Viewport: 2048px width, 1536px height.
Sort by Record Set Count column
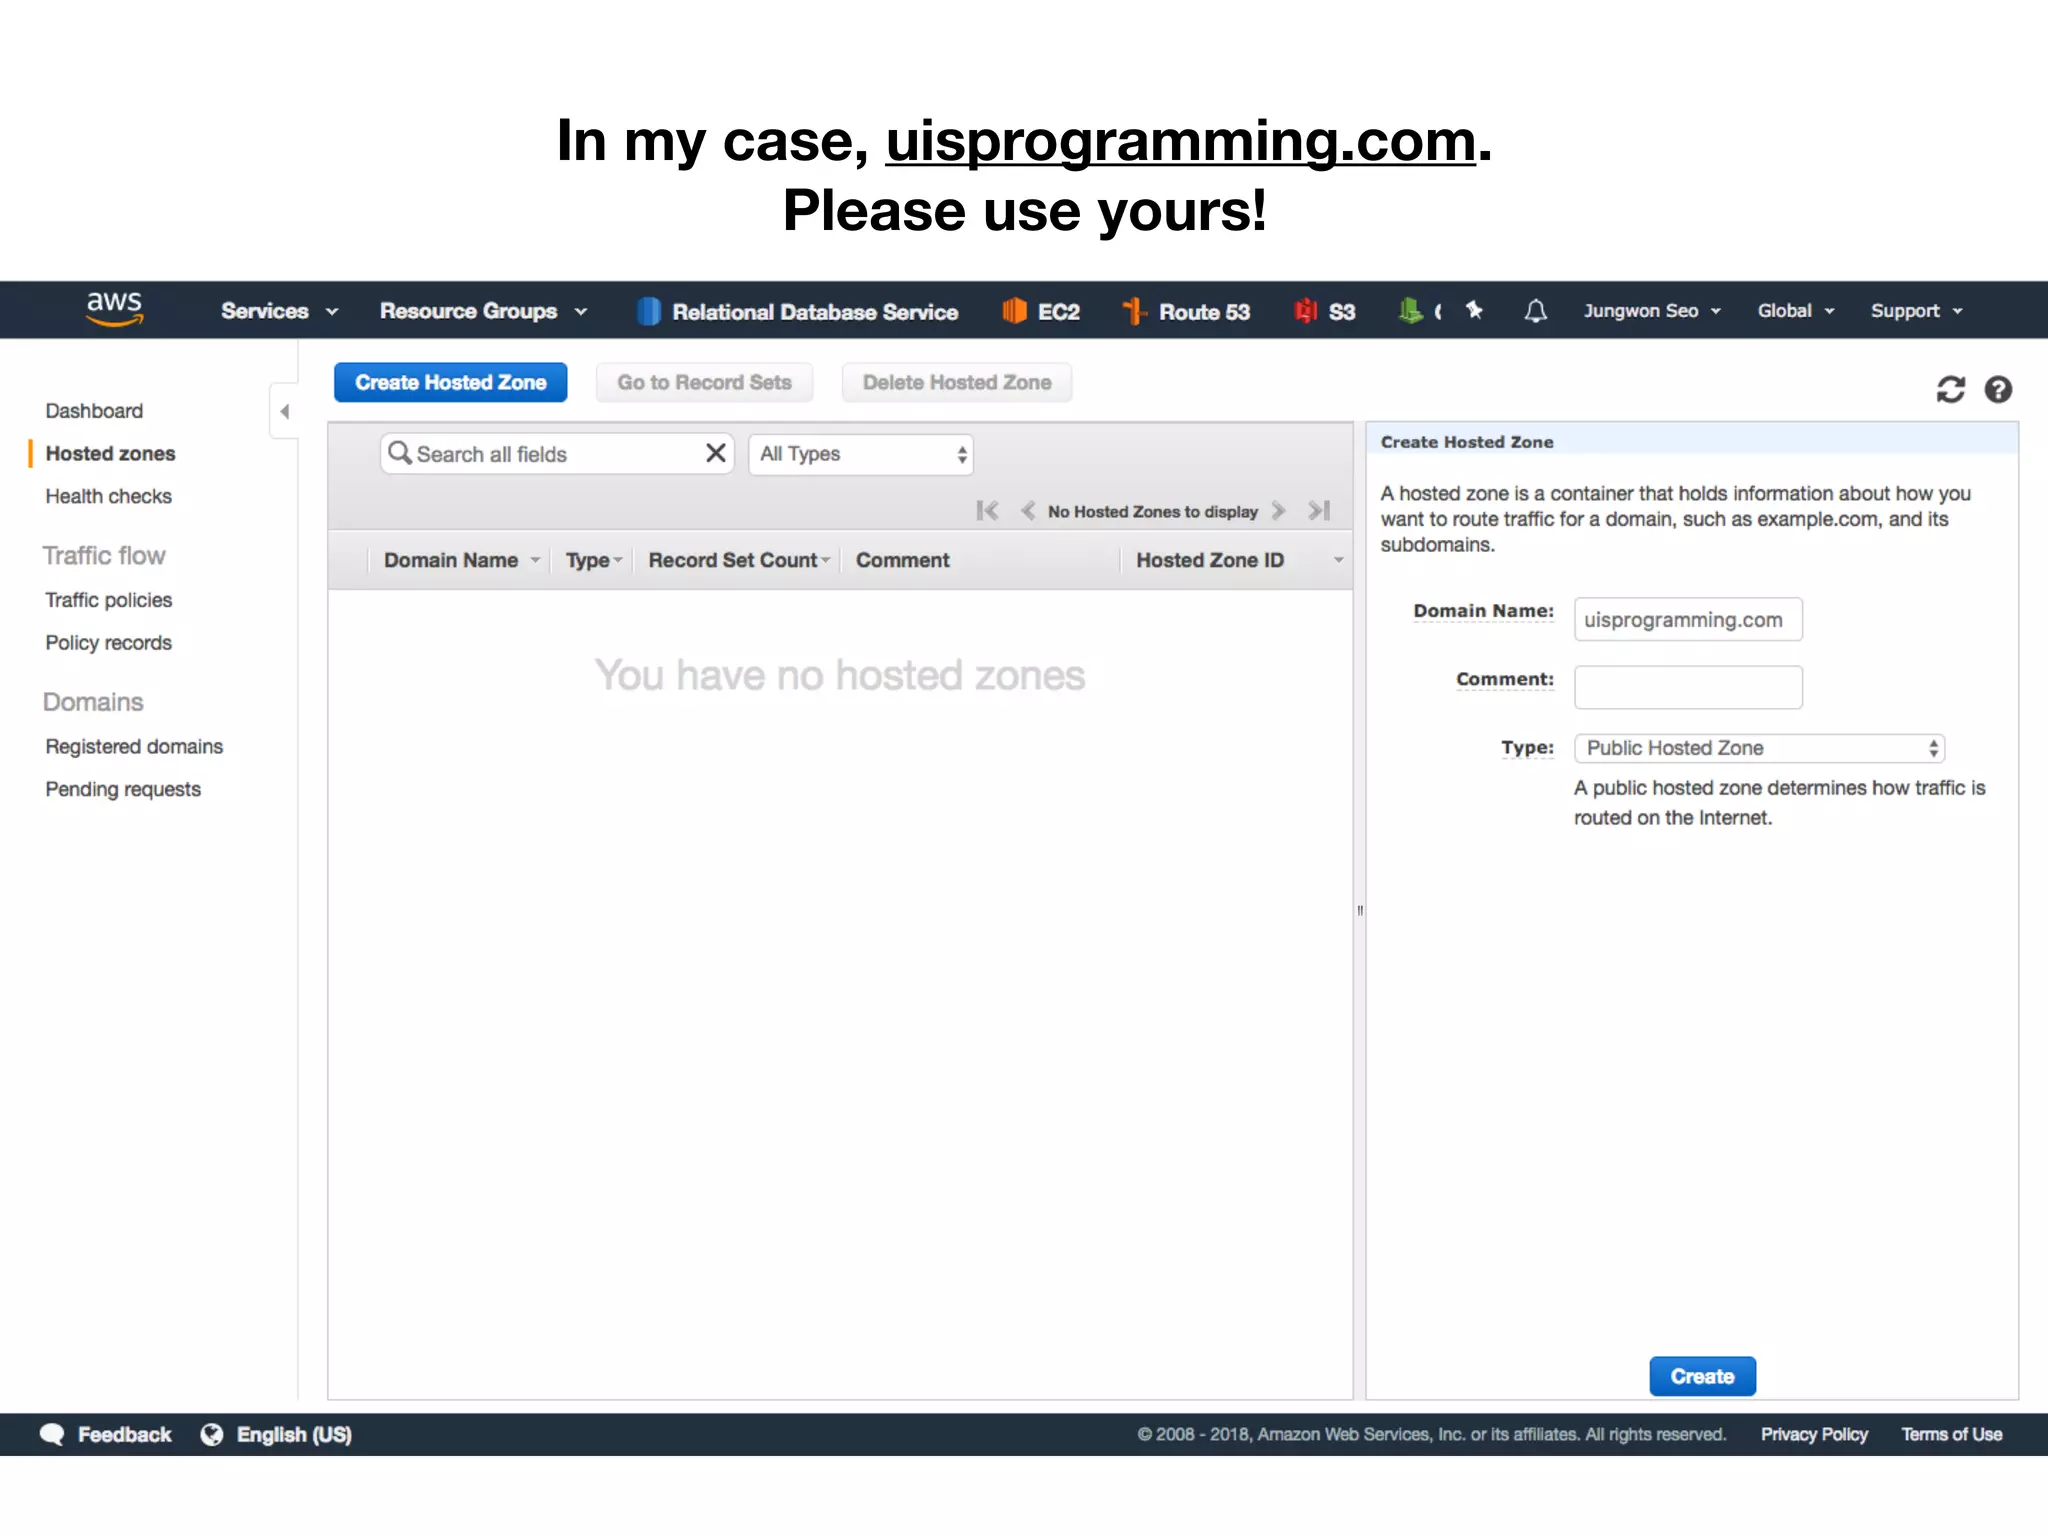pyautogui.click(x=739, y=560)
